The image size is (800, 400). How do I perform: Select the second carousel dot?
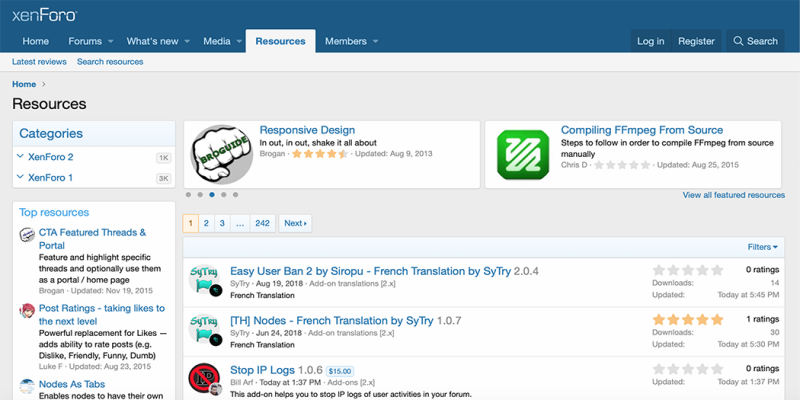tap(200, 194)
